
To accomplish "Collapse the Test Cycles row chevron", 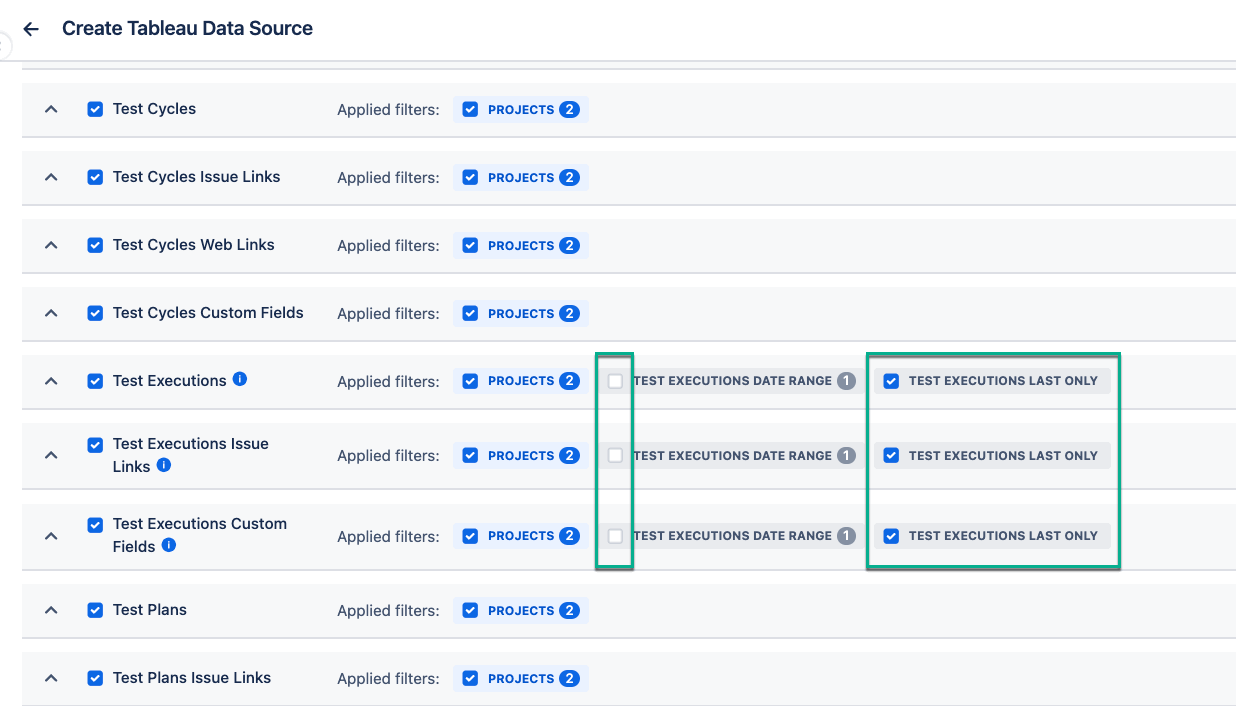I will point(52,109).
